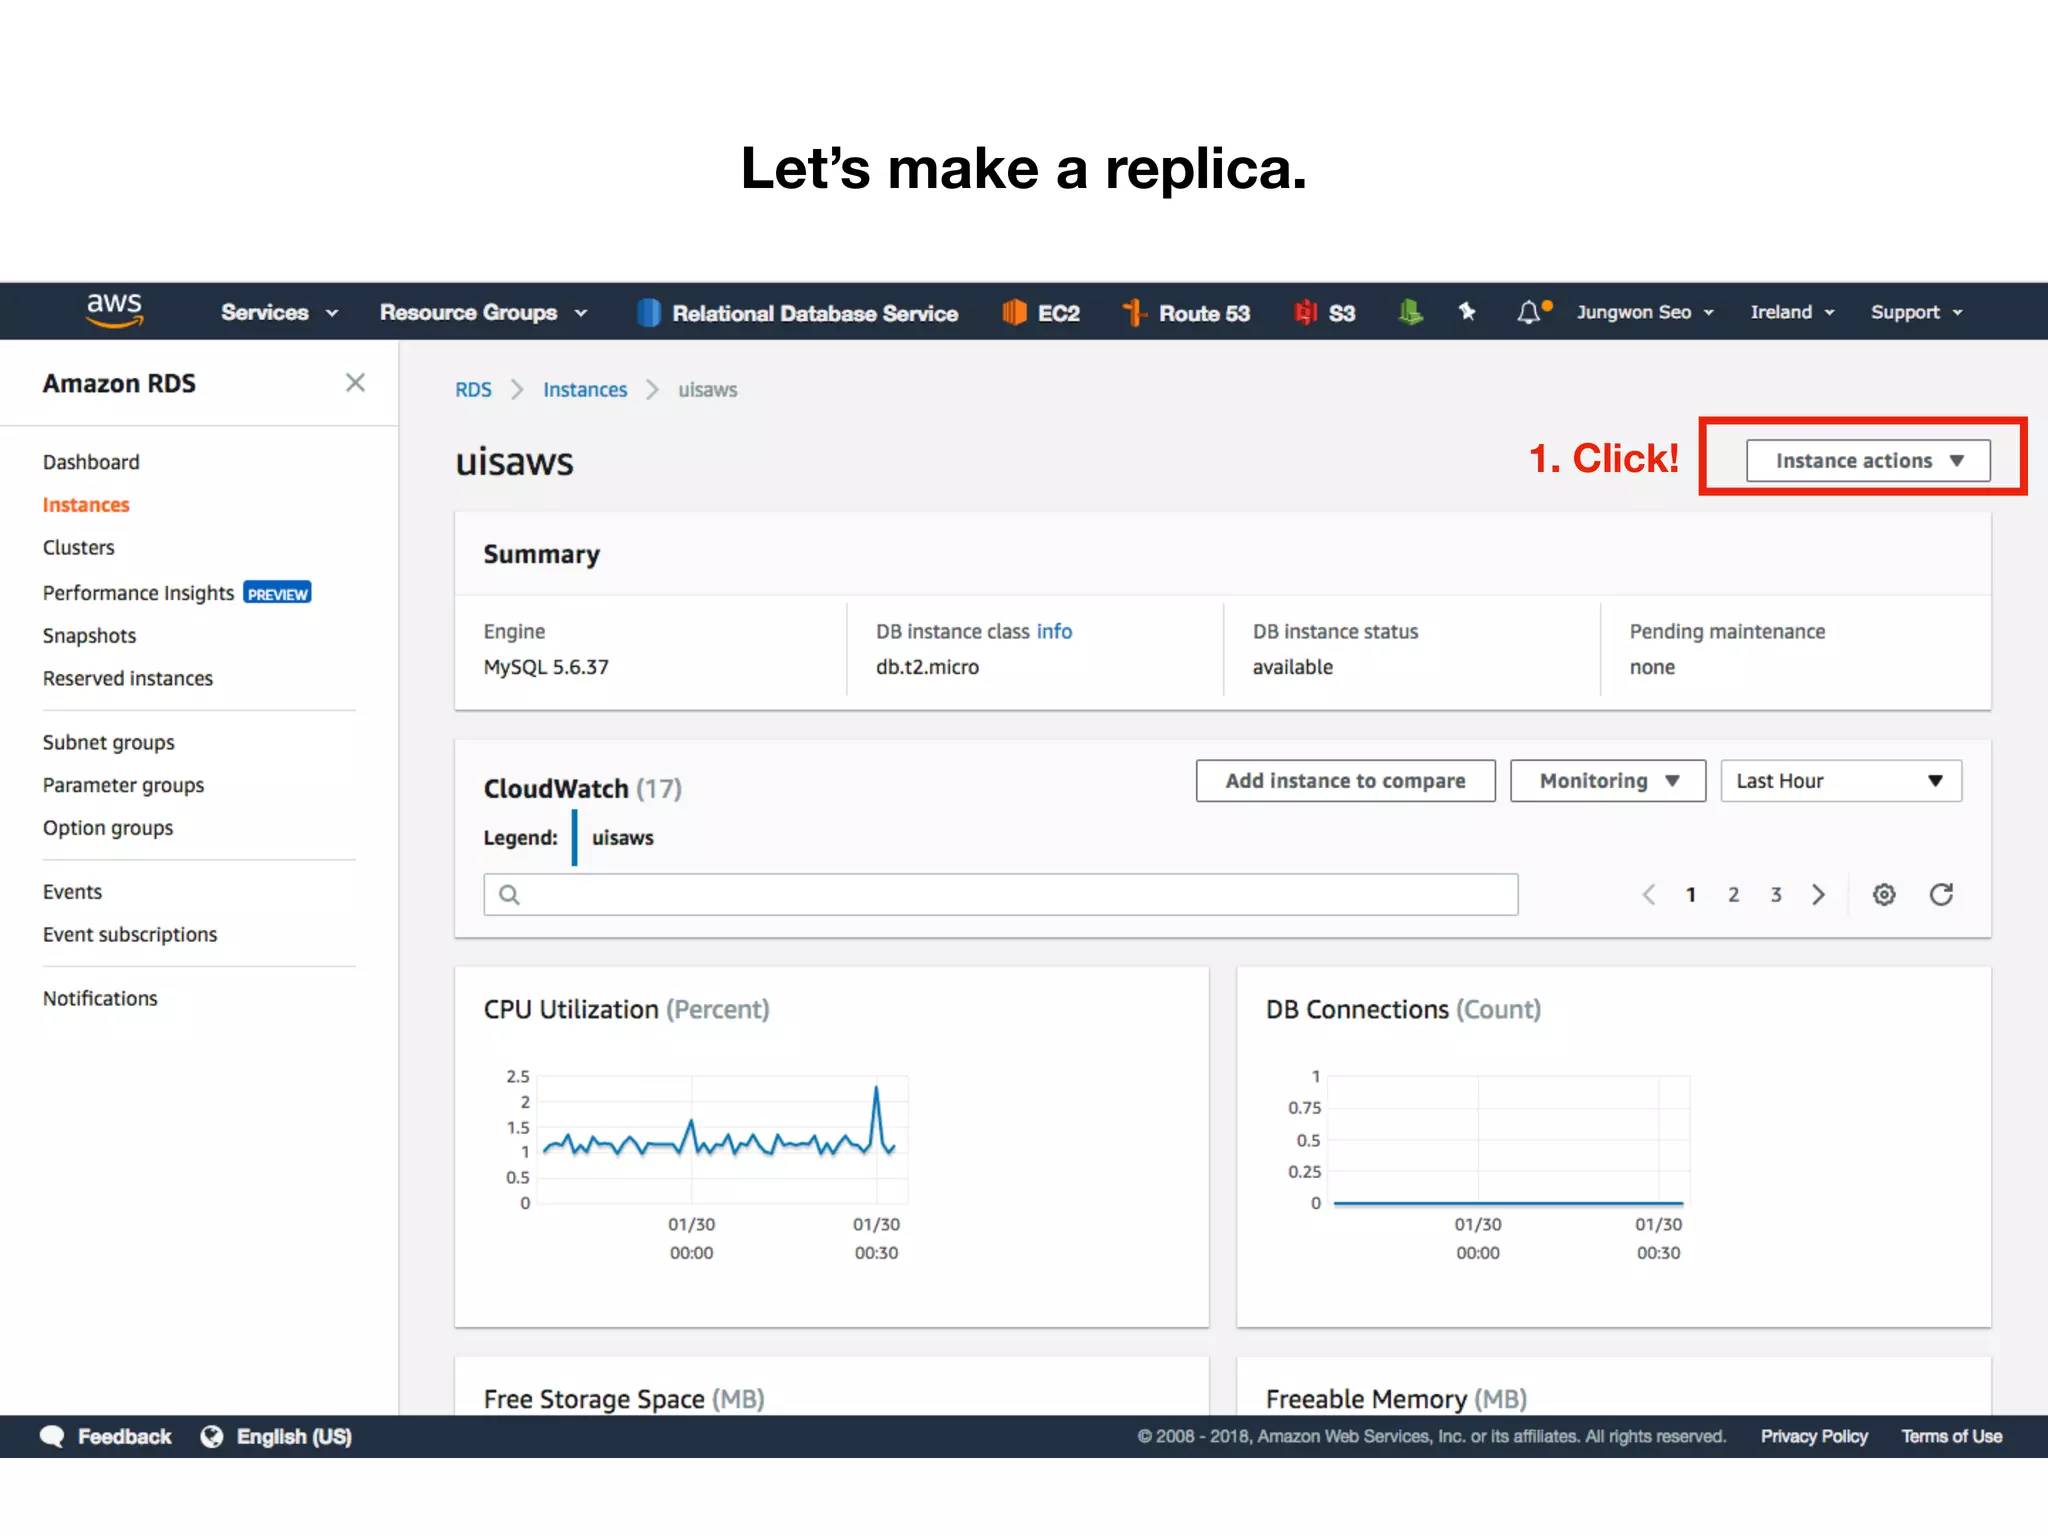Click the Instances breadcrumb link
2048x1536 pixels.
(585, 390)
